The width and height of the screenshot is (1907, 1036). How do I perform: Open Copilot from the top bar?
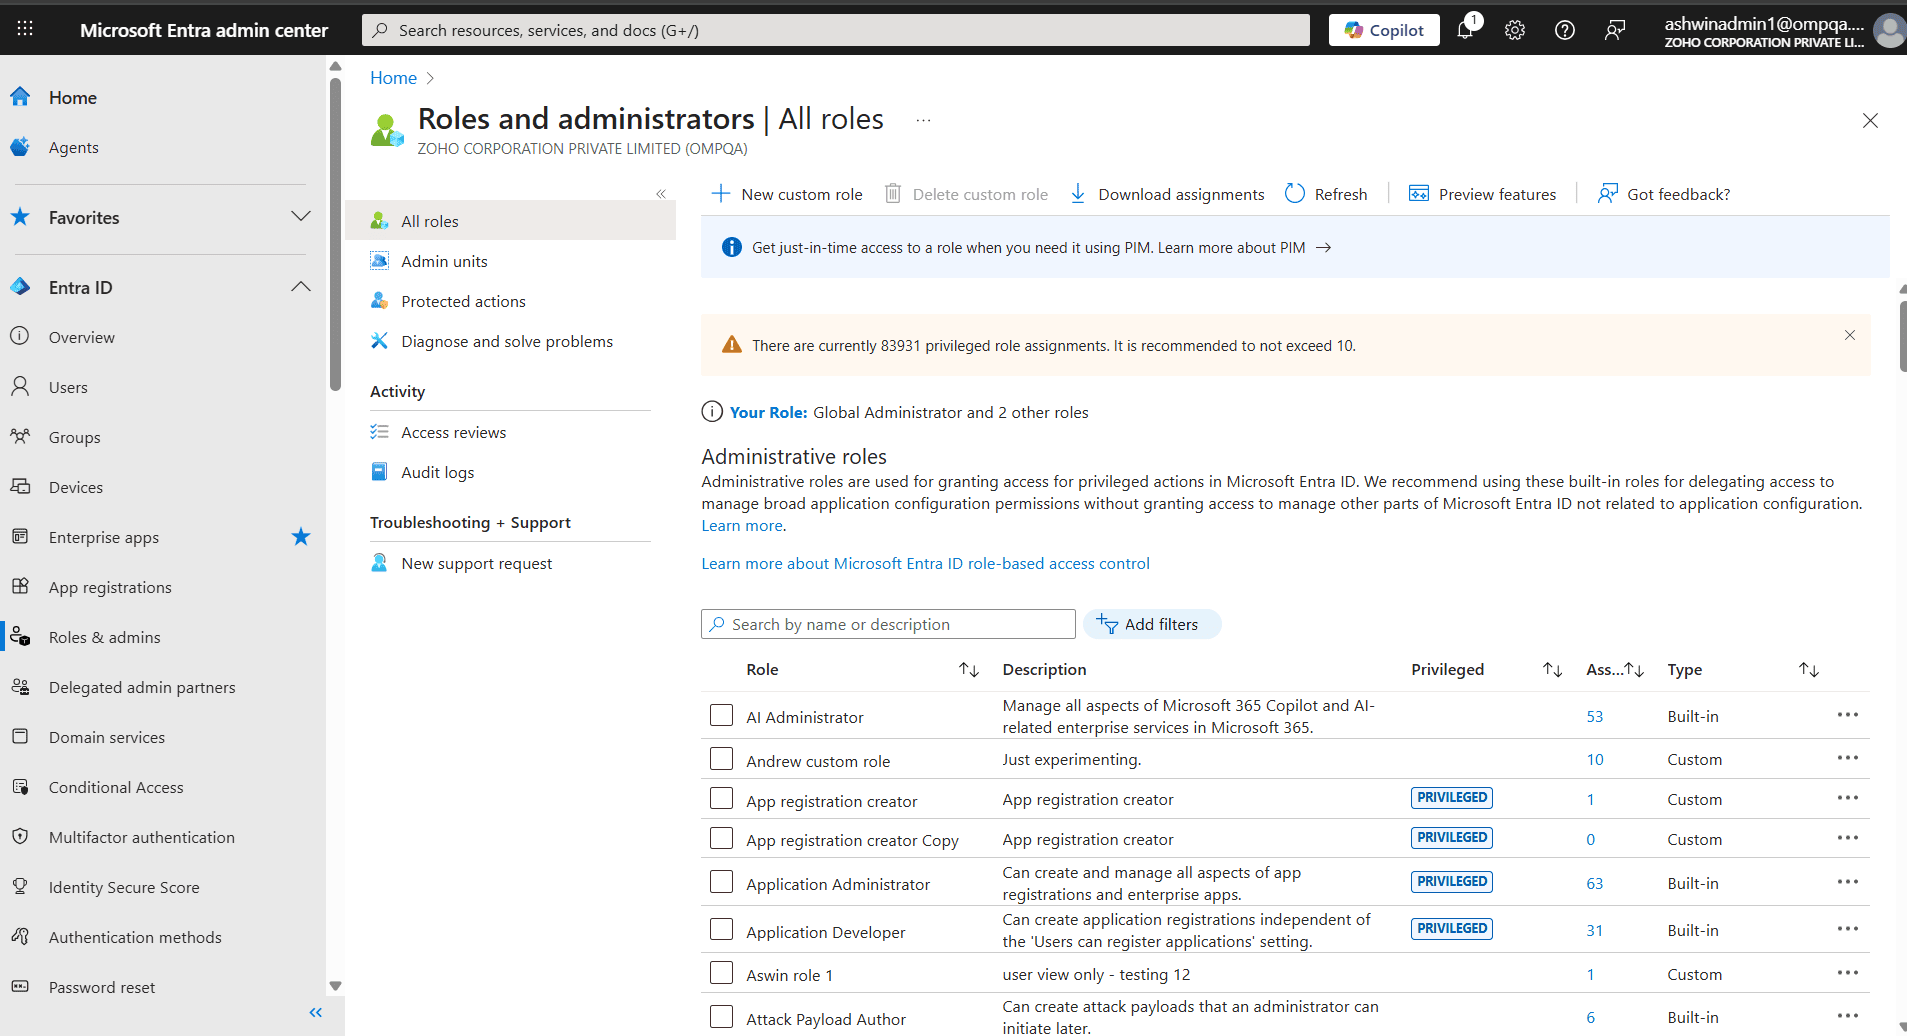(x=1384, y=29)
